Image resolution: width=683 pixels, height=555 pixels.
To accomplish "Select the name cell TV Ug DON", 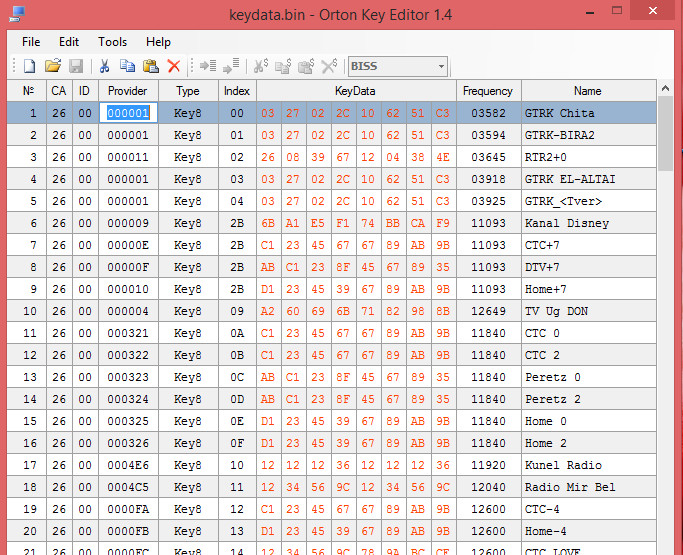I will click(588, 311).
